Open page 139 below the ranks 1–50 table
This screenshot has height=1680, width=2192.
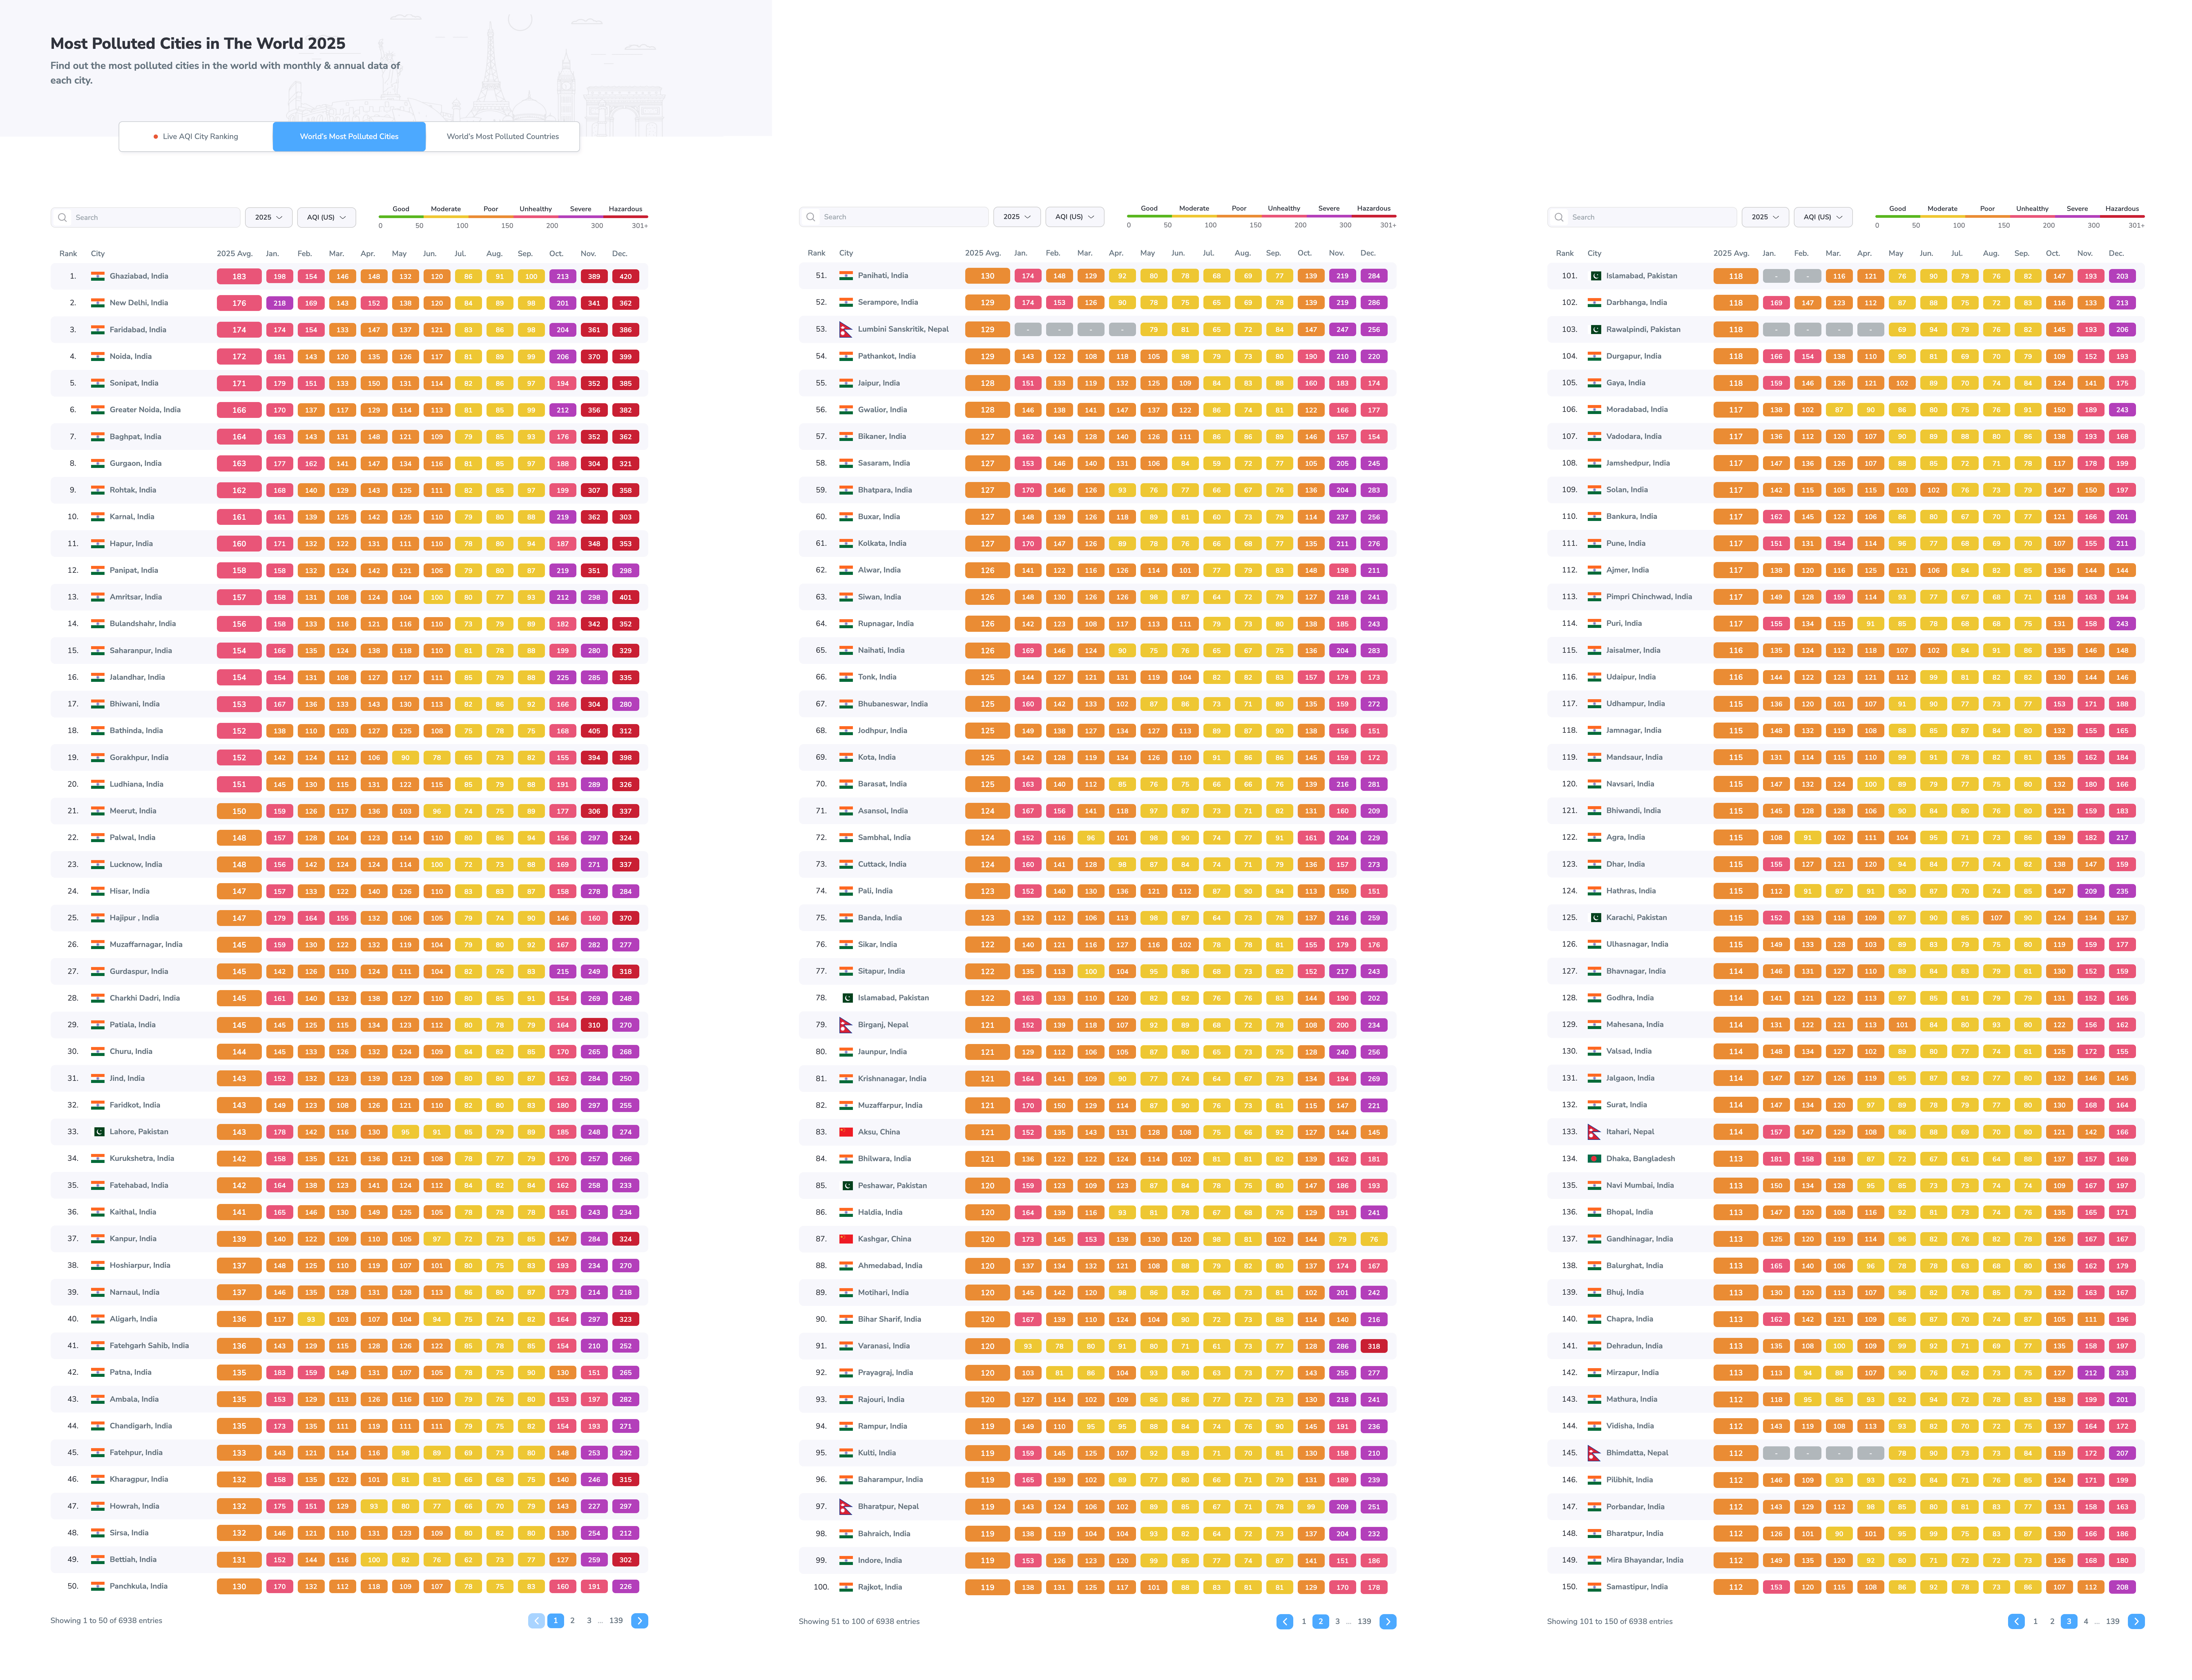pyautogui.click(x=616, y=1621)
